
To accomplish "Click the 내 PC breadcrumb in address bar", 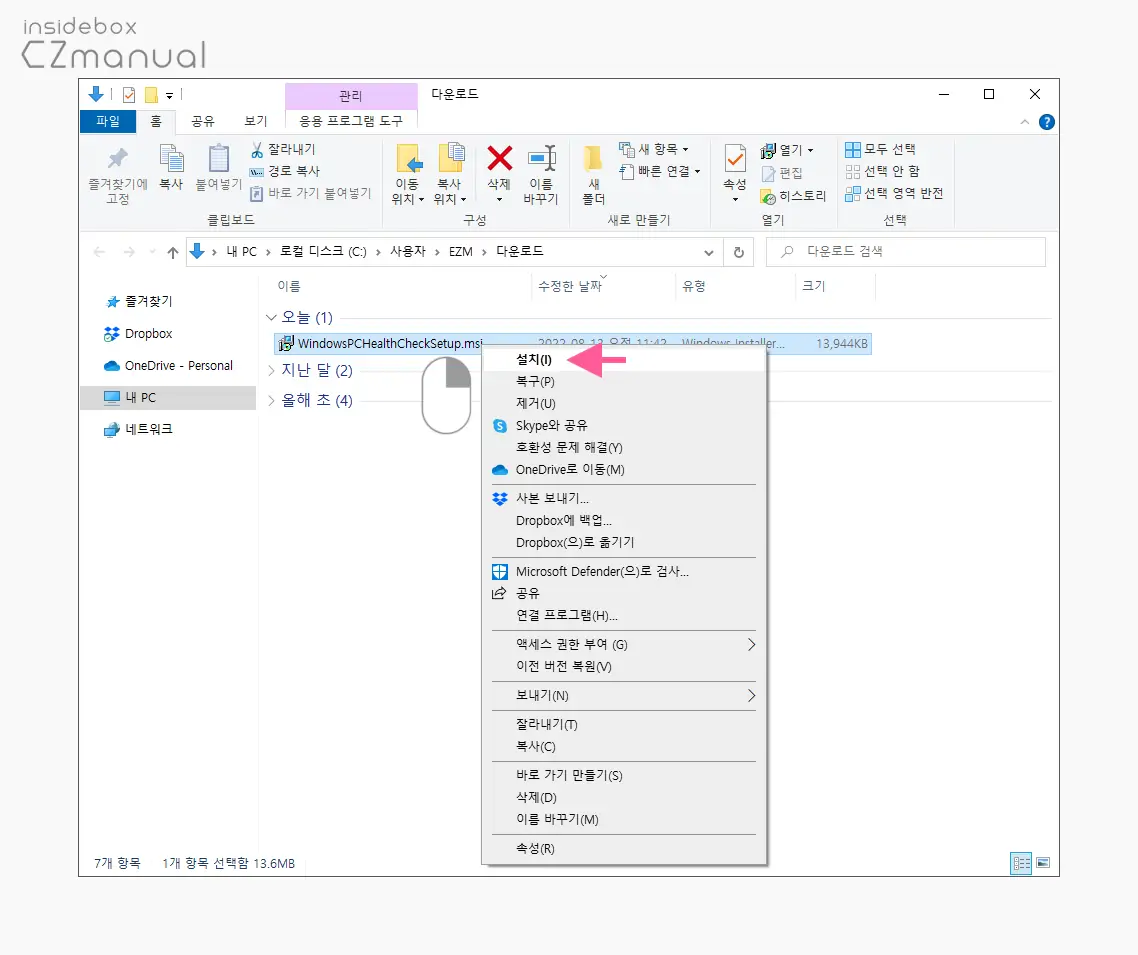I will pos(242,252).
